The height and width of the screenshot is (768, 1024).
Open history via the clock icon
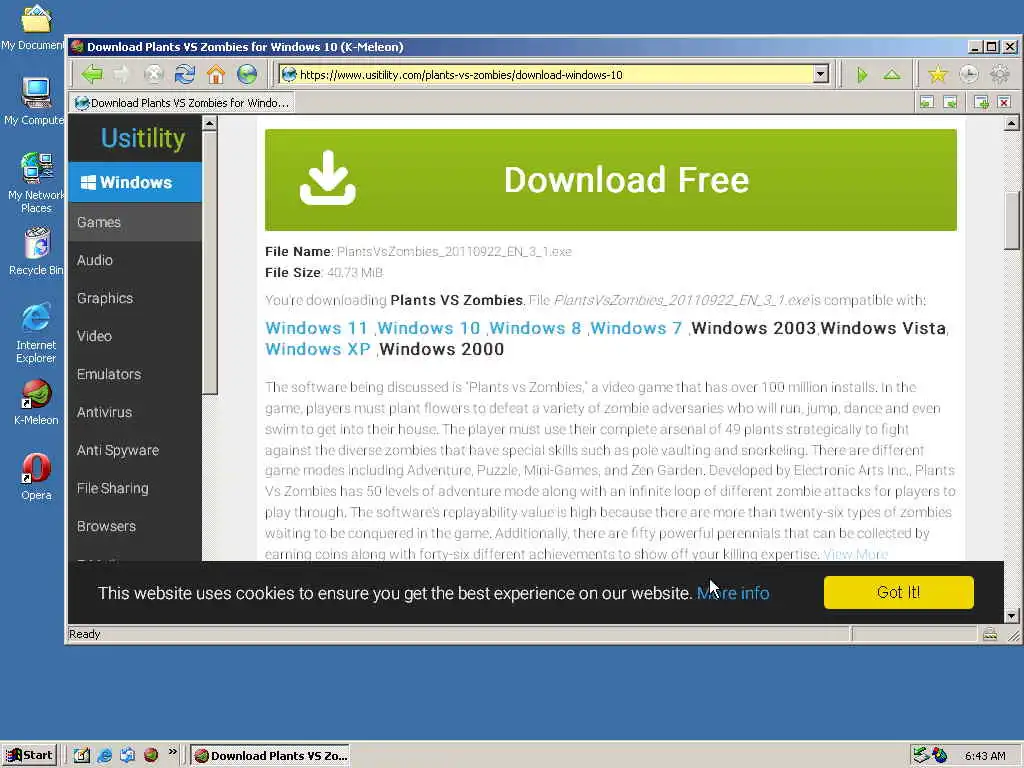[x=968, y=74]
